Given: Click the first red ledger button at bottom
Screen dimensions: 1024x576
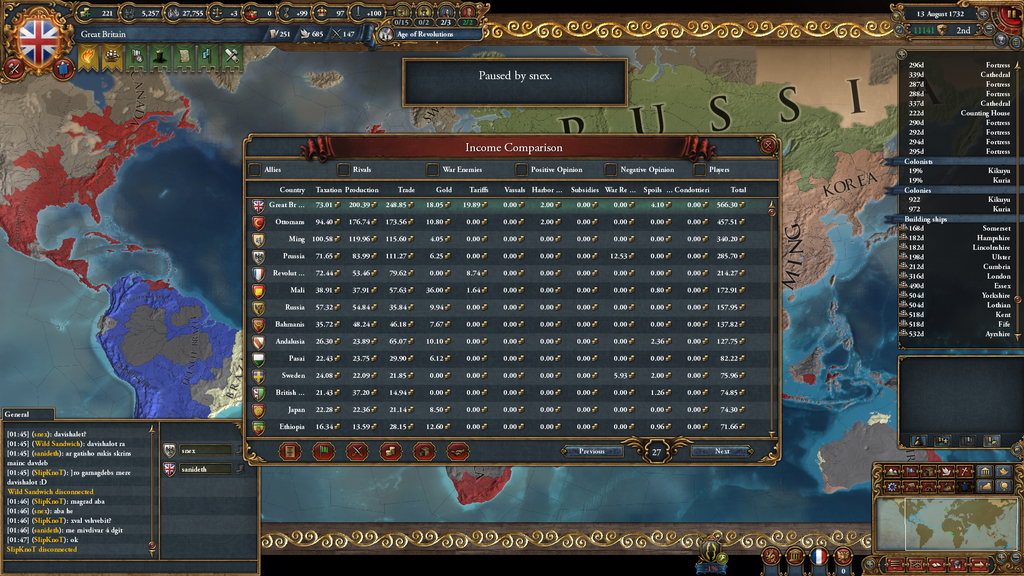Looking at the screenshot, I should [x=290, y=451].
